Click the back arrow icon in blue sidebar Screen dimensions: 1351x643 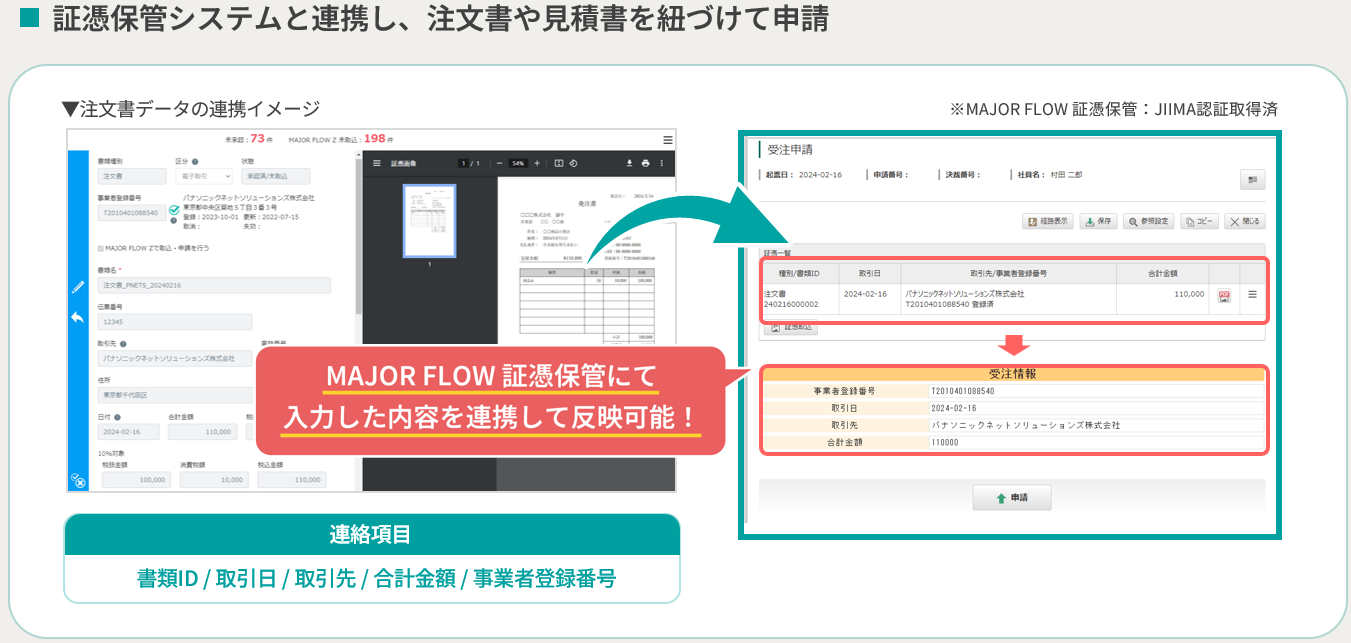click(78, 317)
